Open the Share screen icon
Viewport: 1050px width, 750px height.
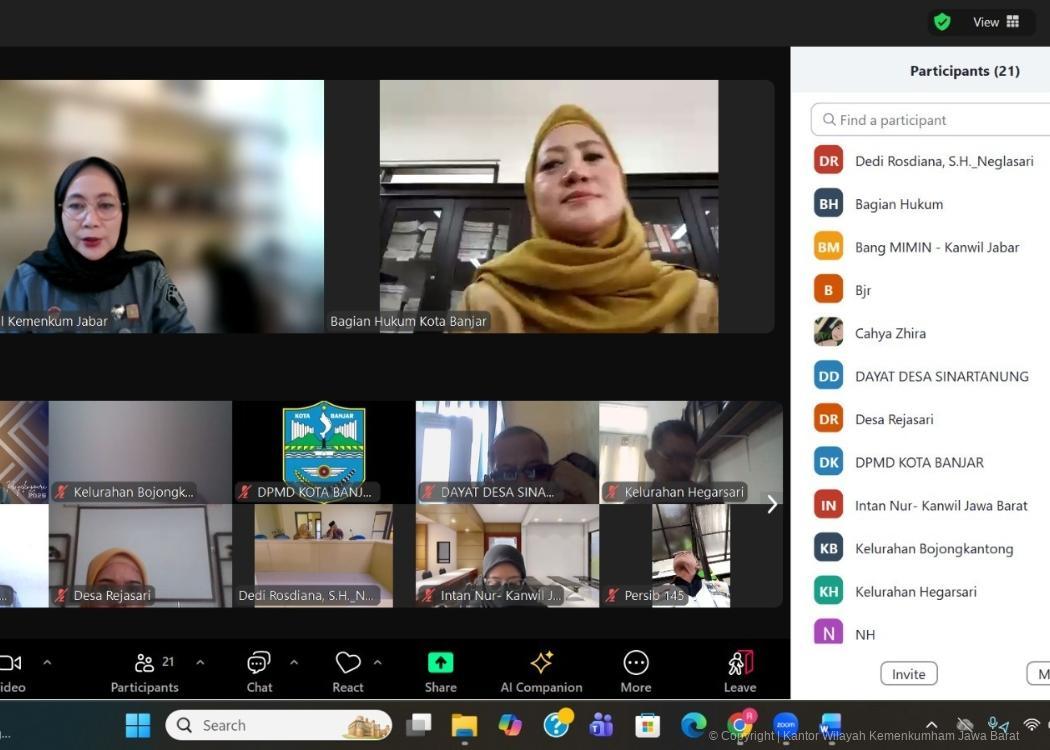click(440, 663)
